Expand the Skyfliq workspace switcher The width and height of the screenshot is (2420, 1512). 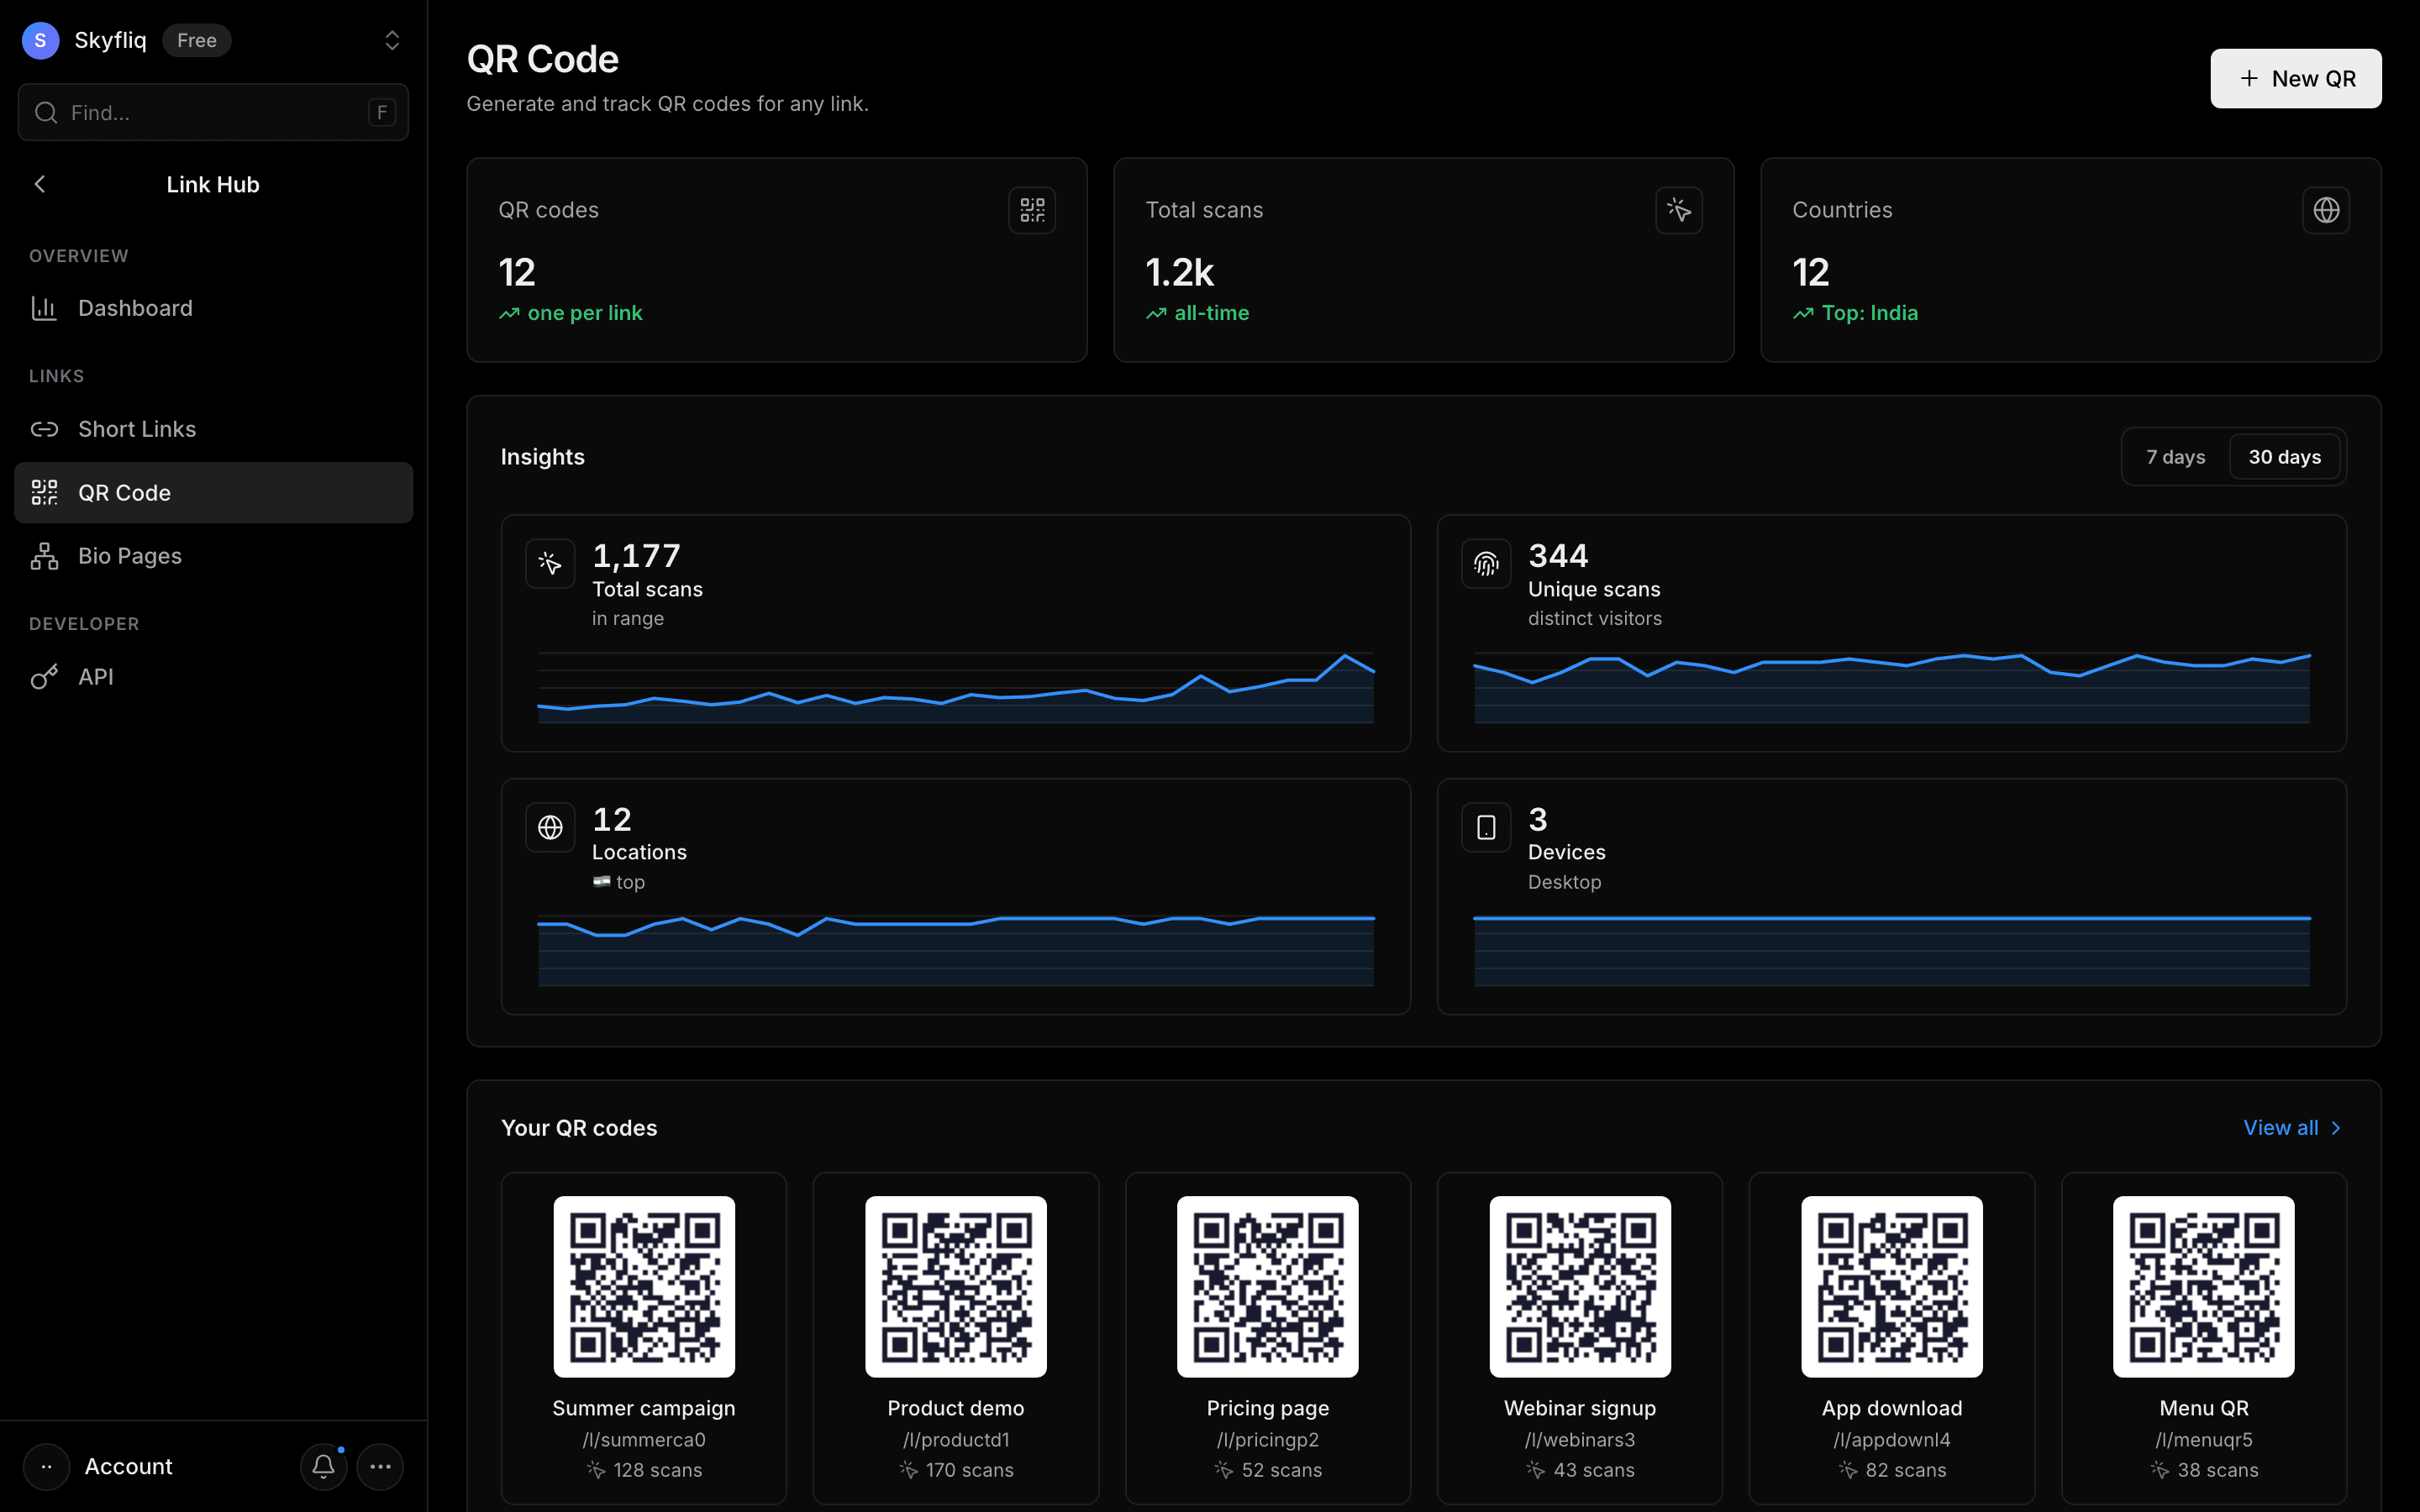(x=392, y=40)
